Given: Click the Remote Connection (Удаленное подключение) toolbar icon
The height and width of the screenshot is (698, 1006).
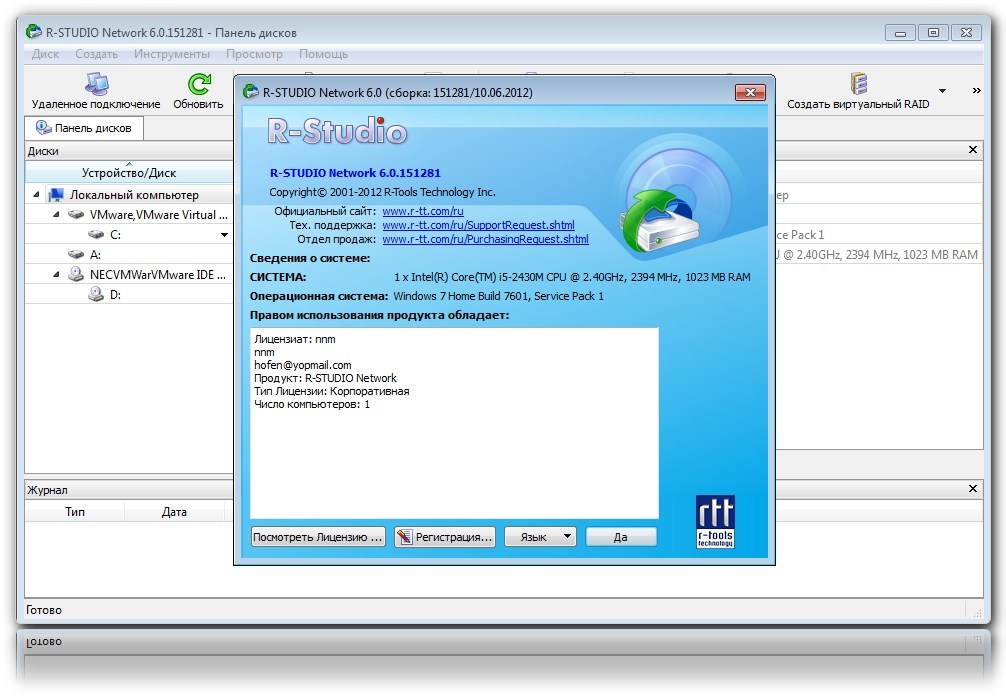Looking at the screenshot, I should [x=96, y=84].
